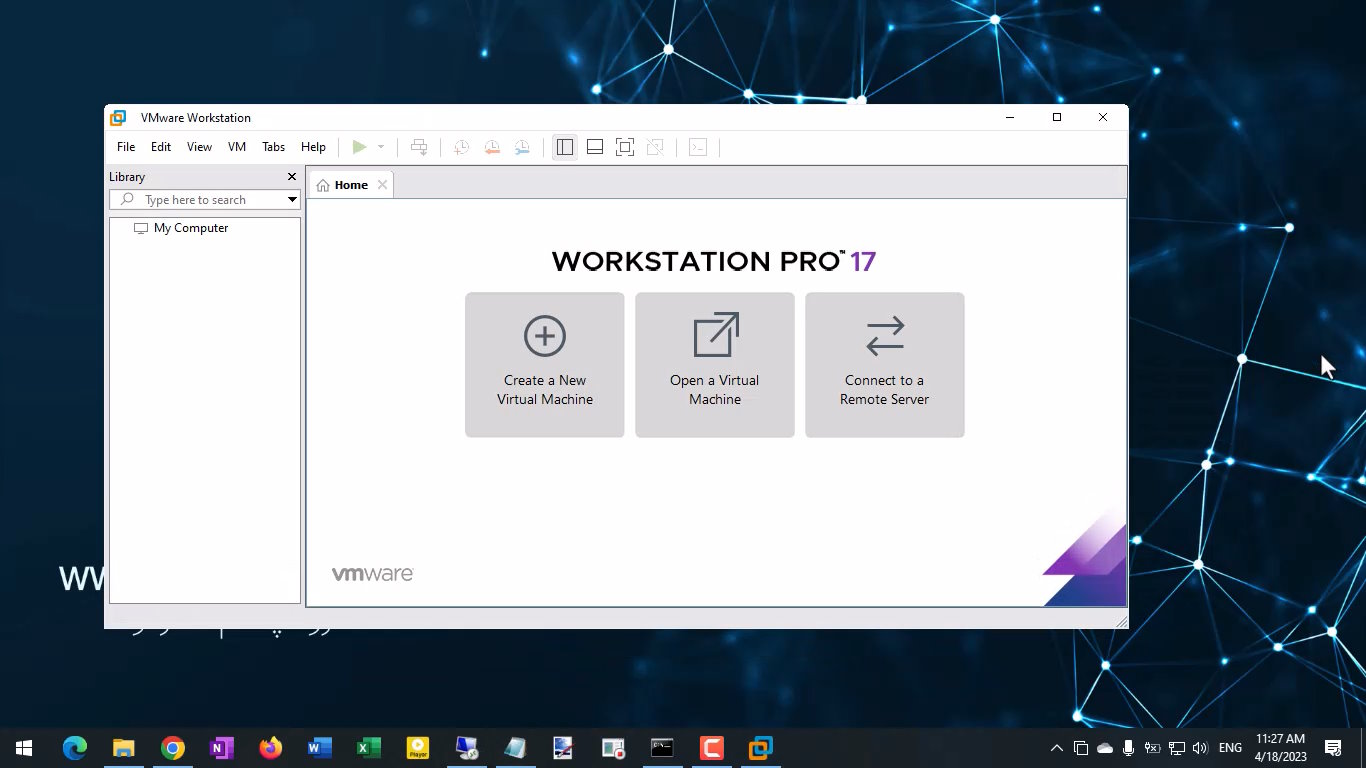Open the Snapshot Manager wrench icon

tap(522, 147)
